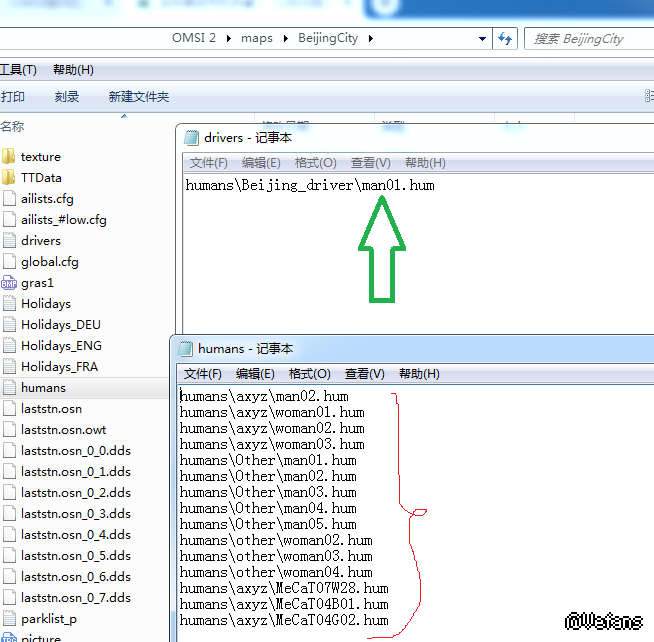The image size is (654, 642).
Task: Click line humans\axyz\woman01.hum
Action: pyautogui.click(x=272, y=412)
